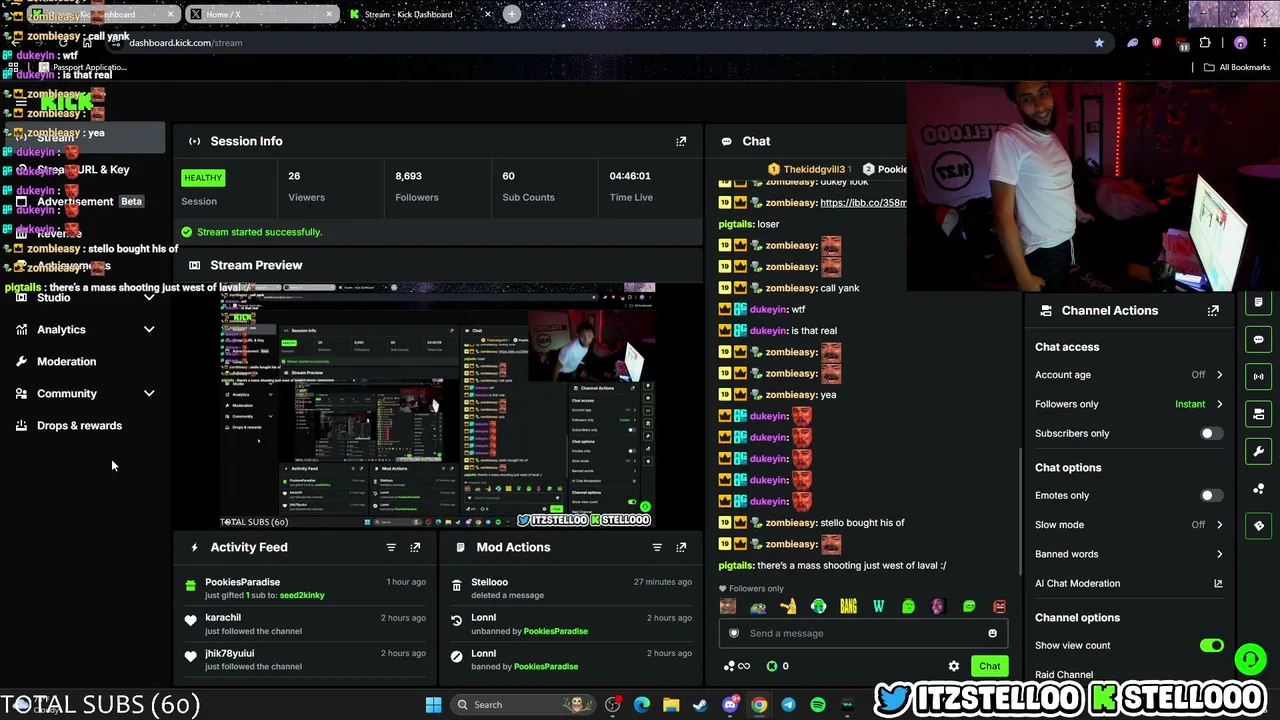The image size is (1280, 720).
Task: Open the ibb.co link in chat
Action: [863, 203]
